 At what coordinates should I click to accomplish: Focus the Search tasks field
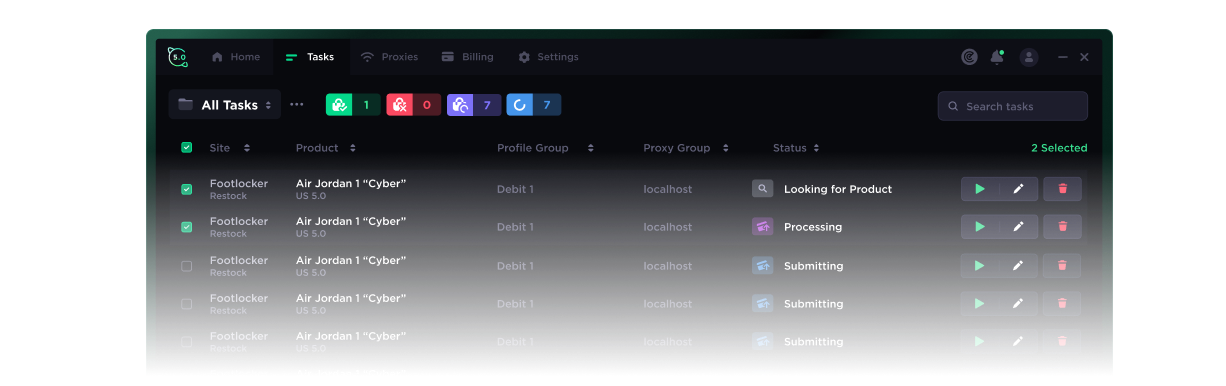click(1012, 106)
